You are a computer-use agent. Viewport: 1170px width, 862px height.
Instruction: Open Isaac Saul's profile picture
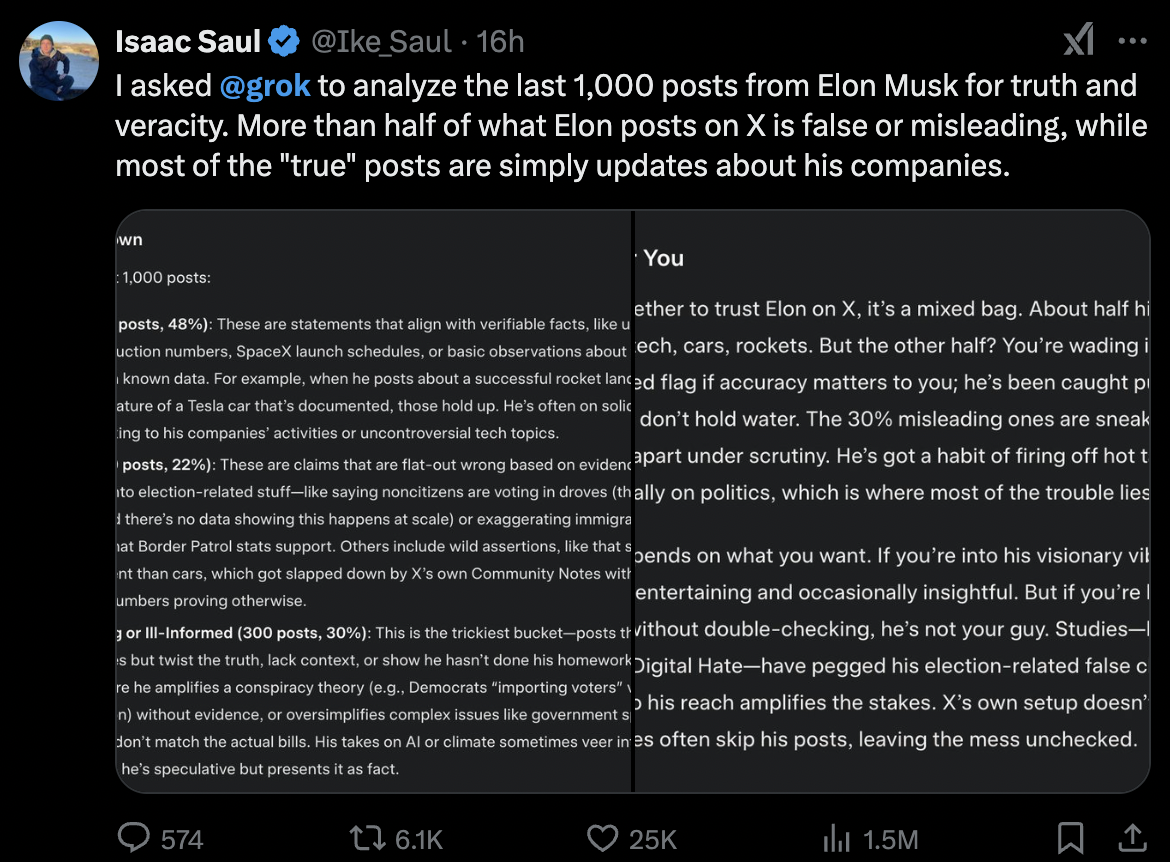59,60
